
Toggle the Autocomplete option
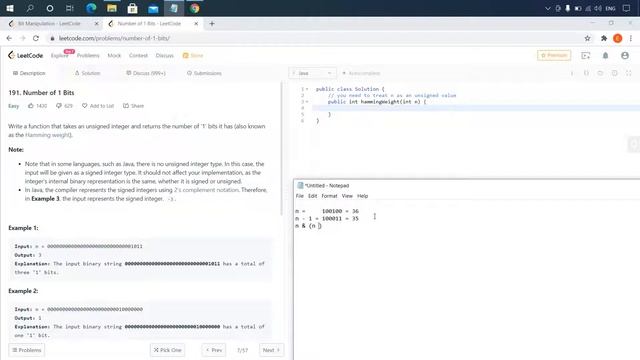361,73
